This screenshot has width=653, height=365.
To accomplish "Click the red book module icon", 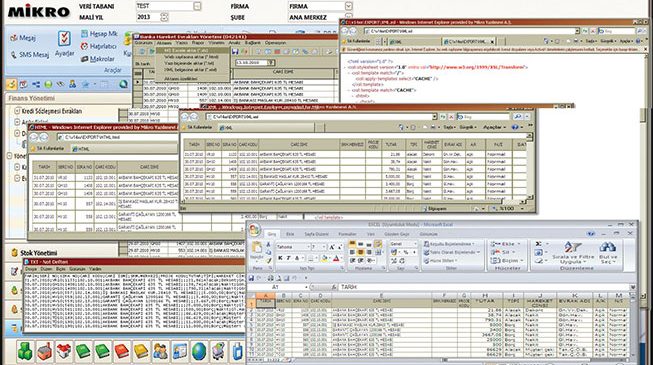I will coord(122,351).
